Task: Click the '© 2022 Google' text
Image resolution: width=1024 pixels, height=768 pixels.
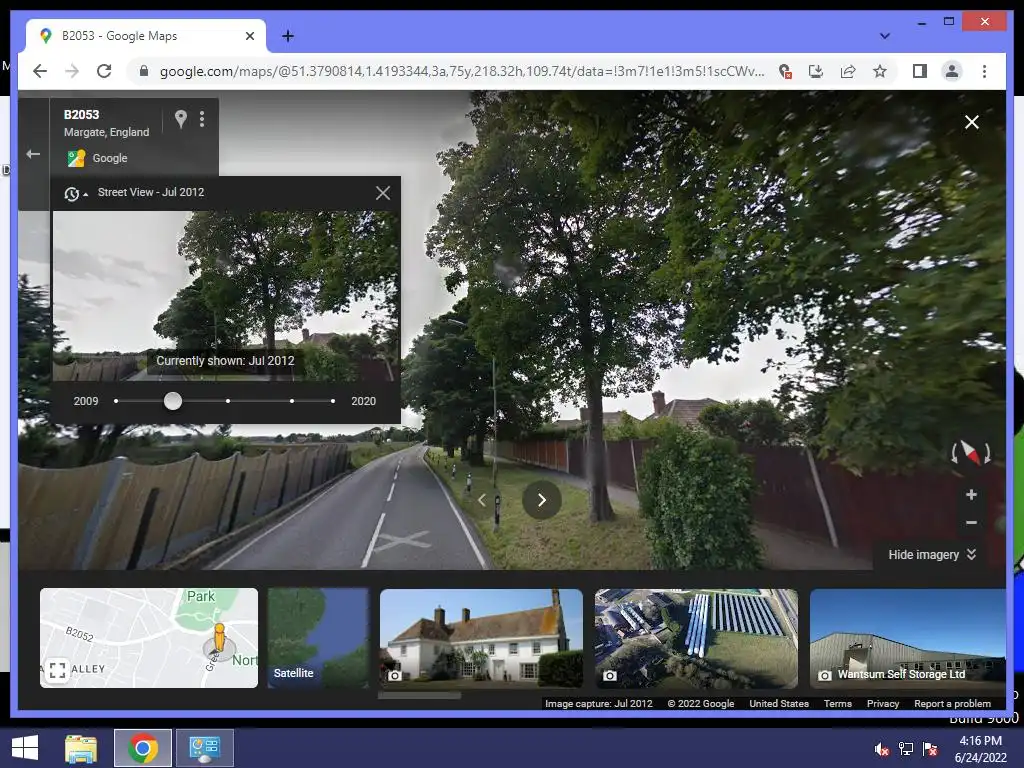Action: click(x=701, y=703)
